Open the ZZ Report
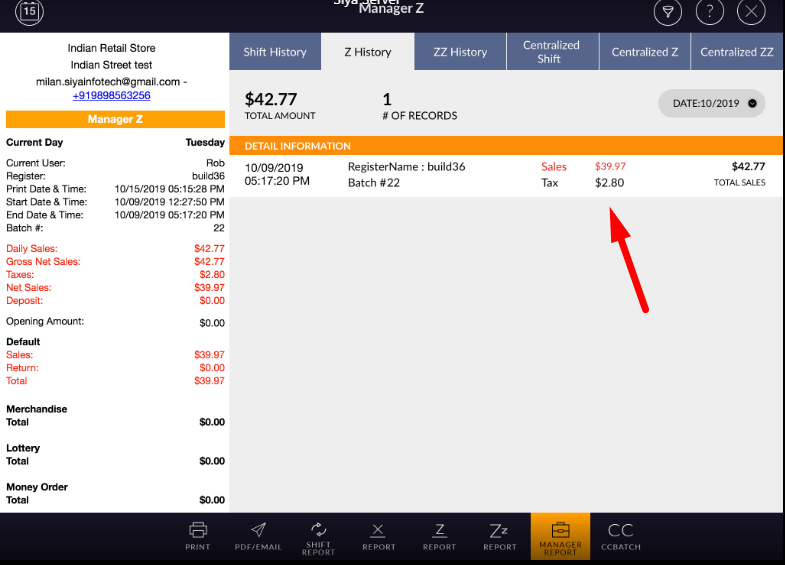 [499, 535]
